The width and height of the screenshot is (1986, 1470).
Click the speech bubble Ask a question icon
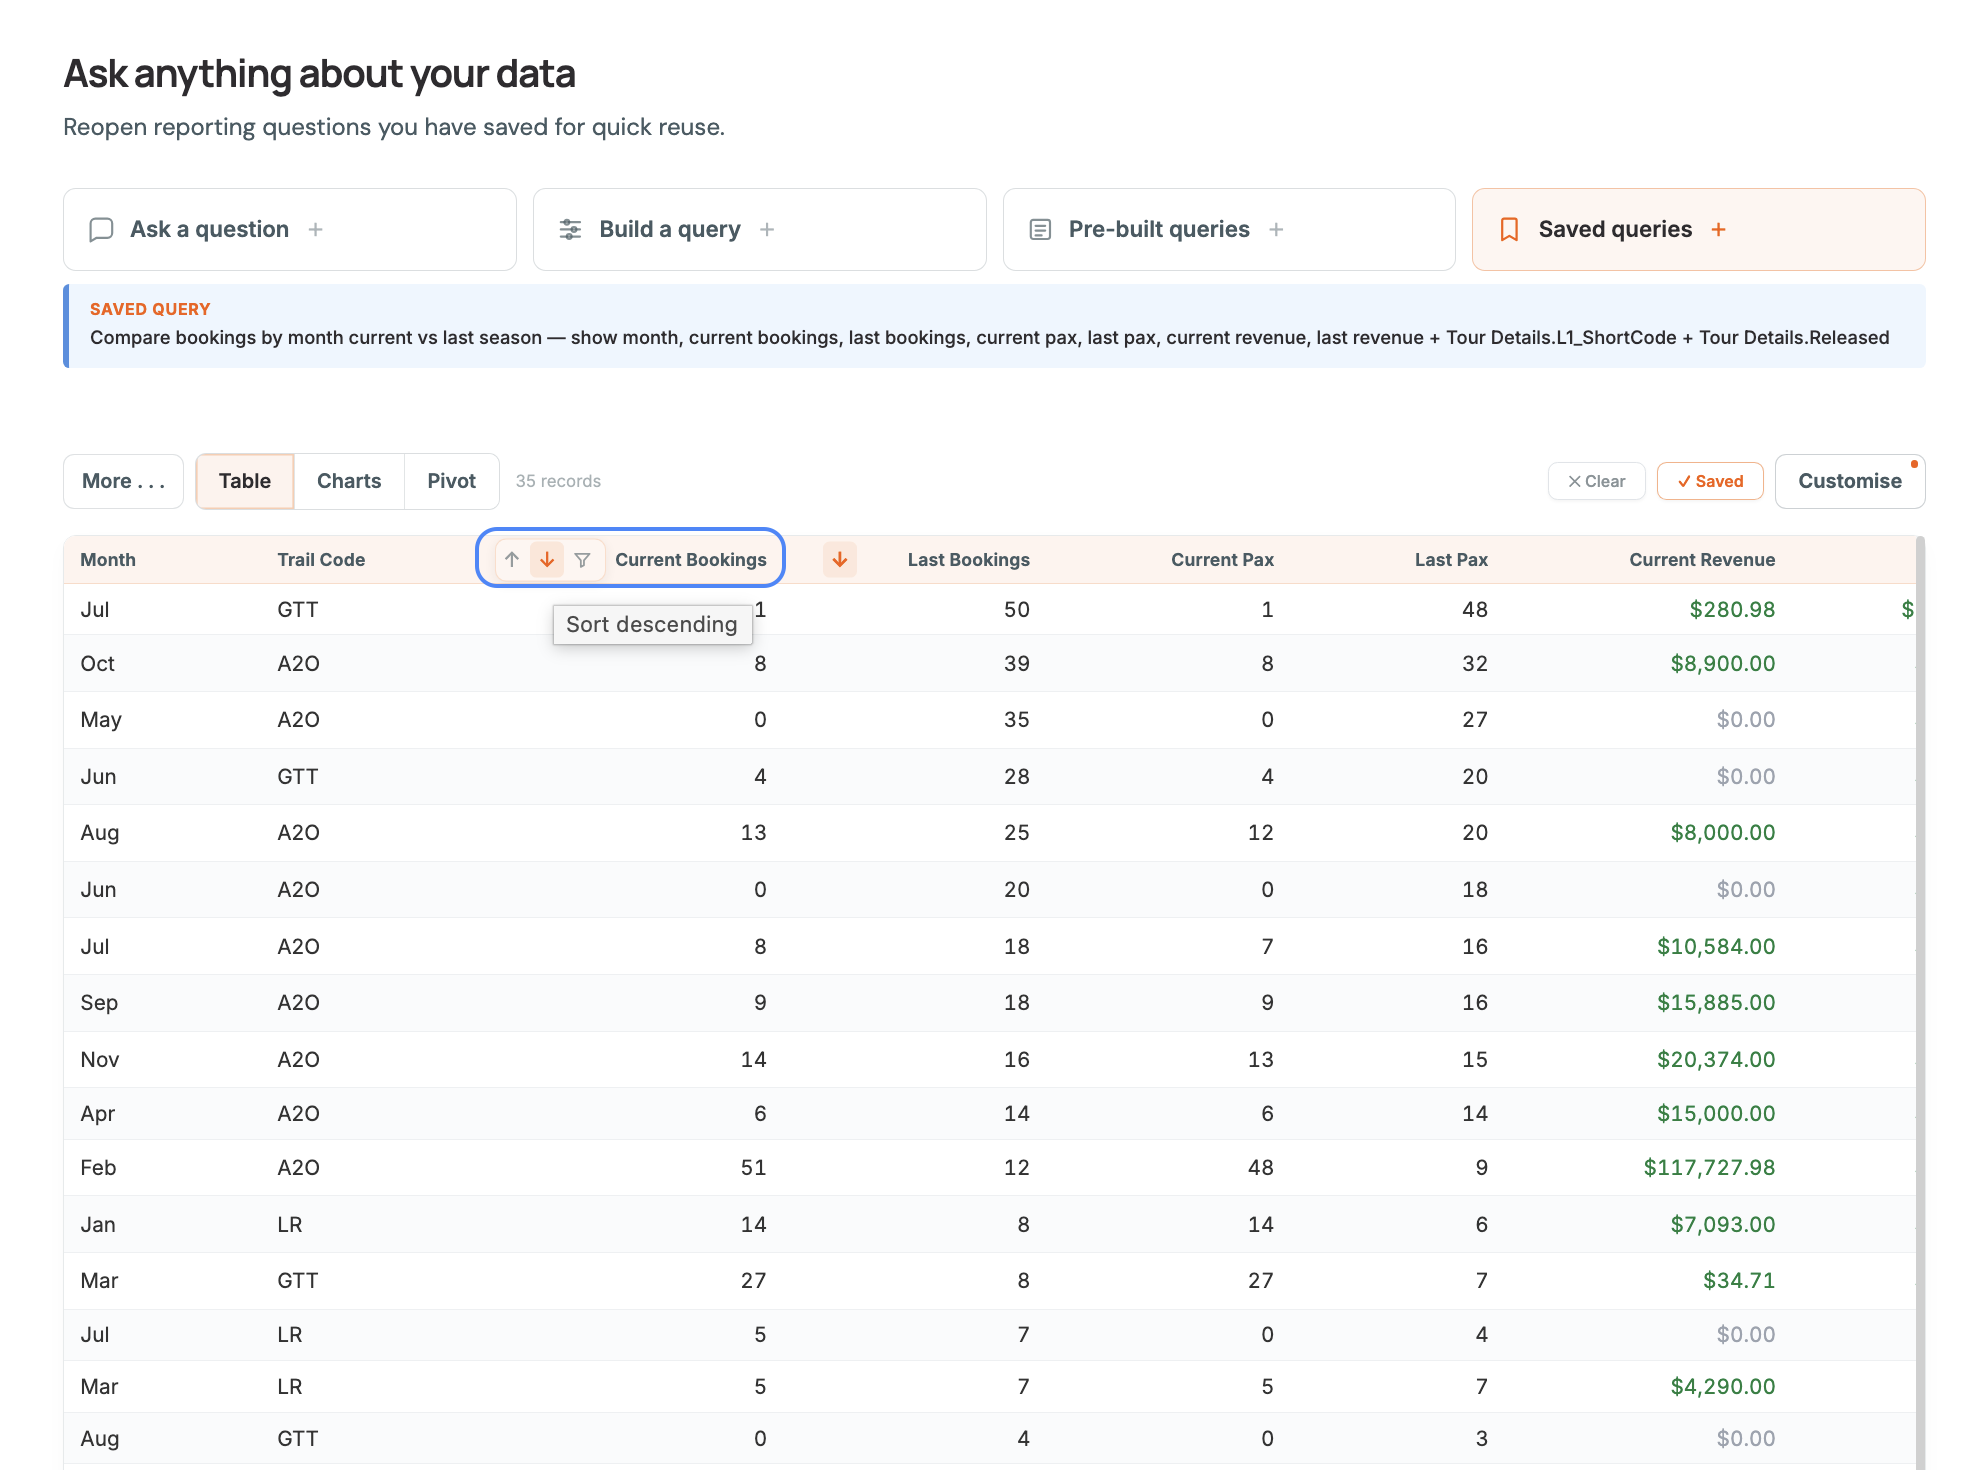click(x=101, y=230)
